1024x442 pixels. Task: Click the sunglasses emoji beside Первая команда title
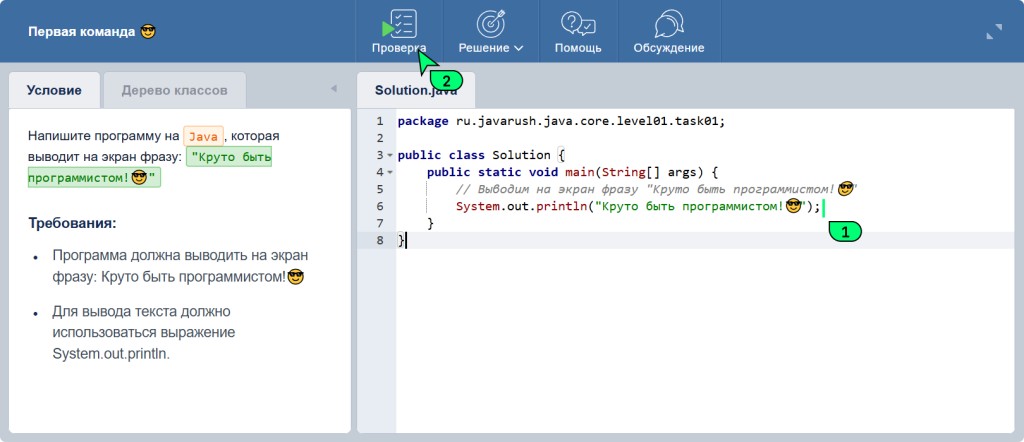148,32
